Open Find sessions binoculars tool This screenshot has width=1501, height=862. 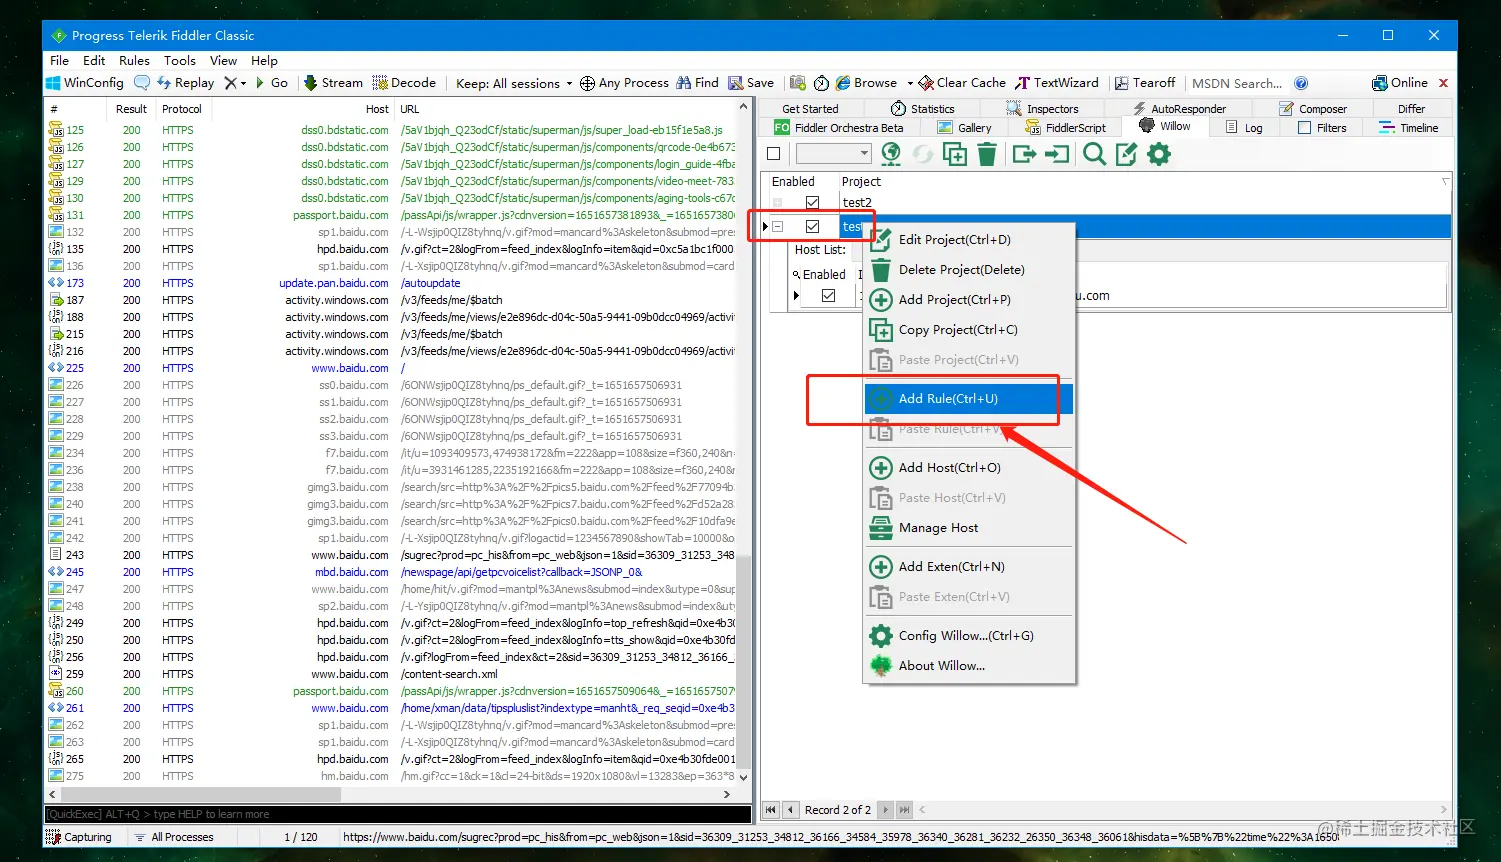point(697,83)
